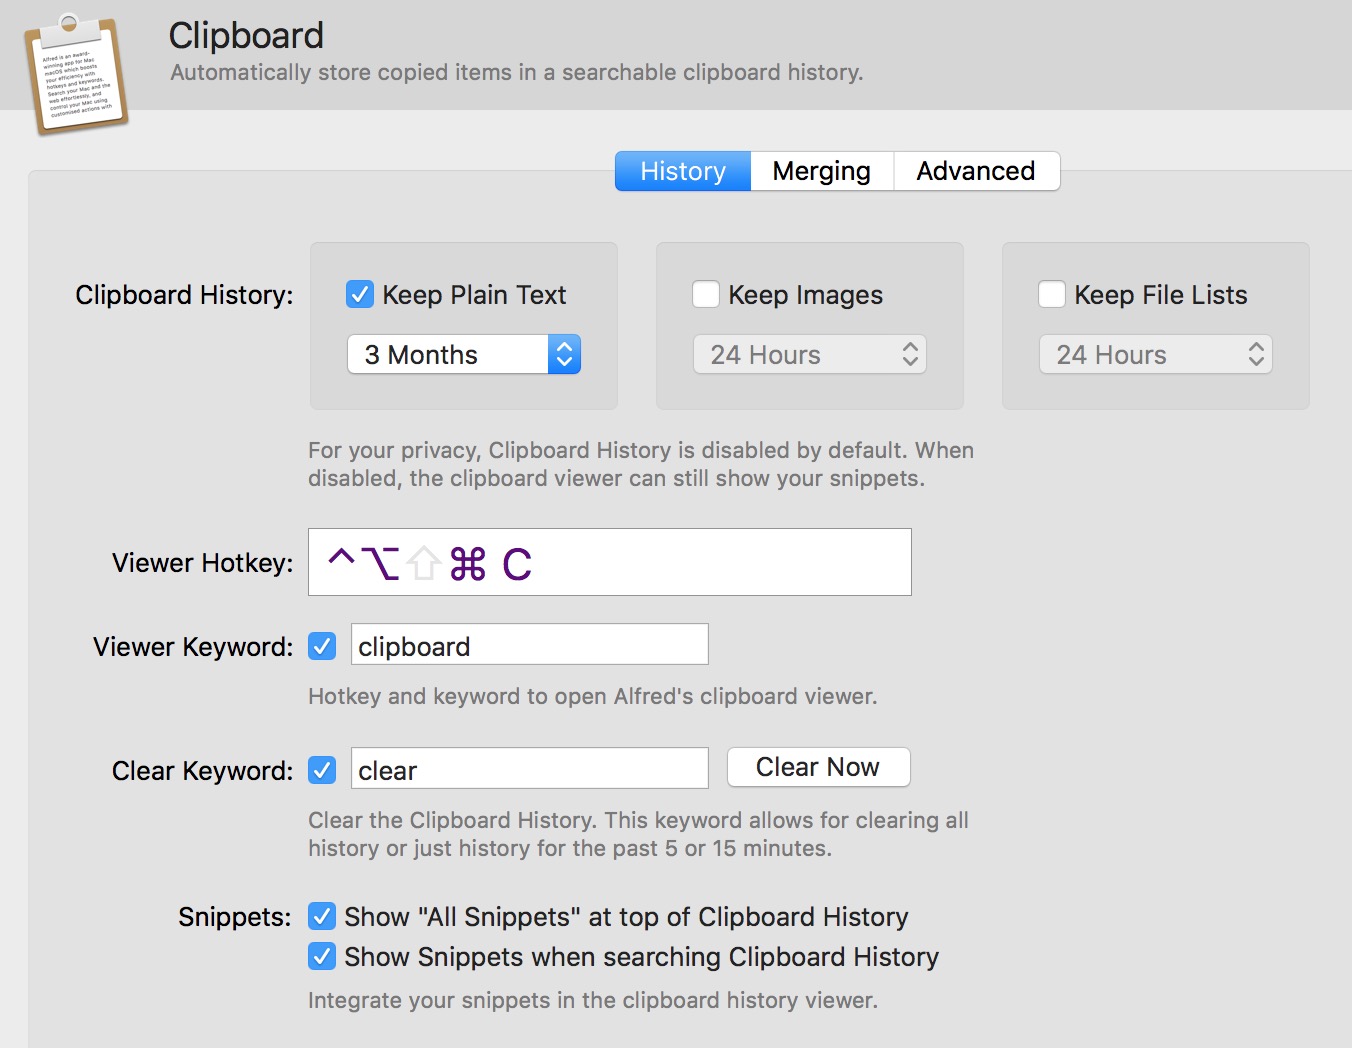Switch to the History tab
The width and height of the screenshot is (1352, 1048).
[x=683, y=171]
